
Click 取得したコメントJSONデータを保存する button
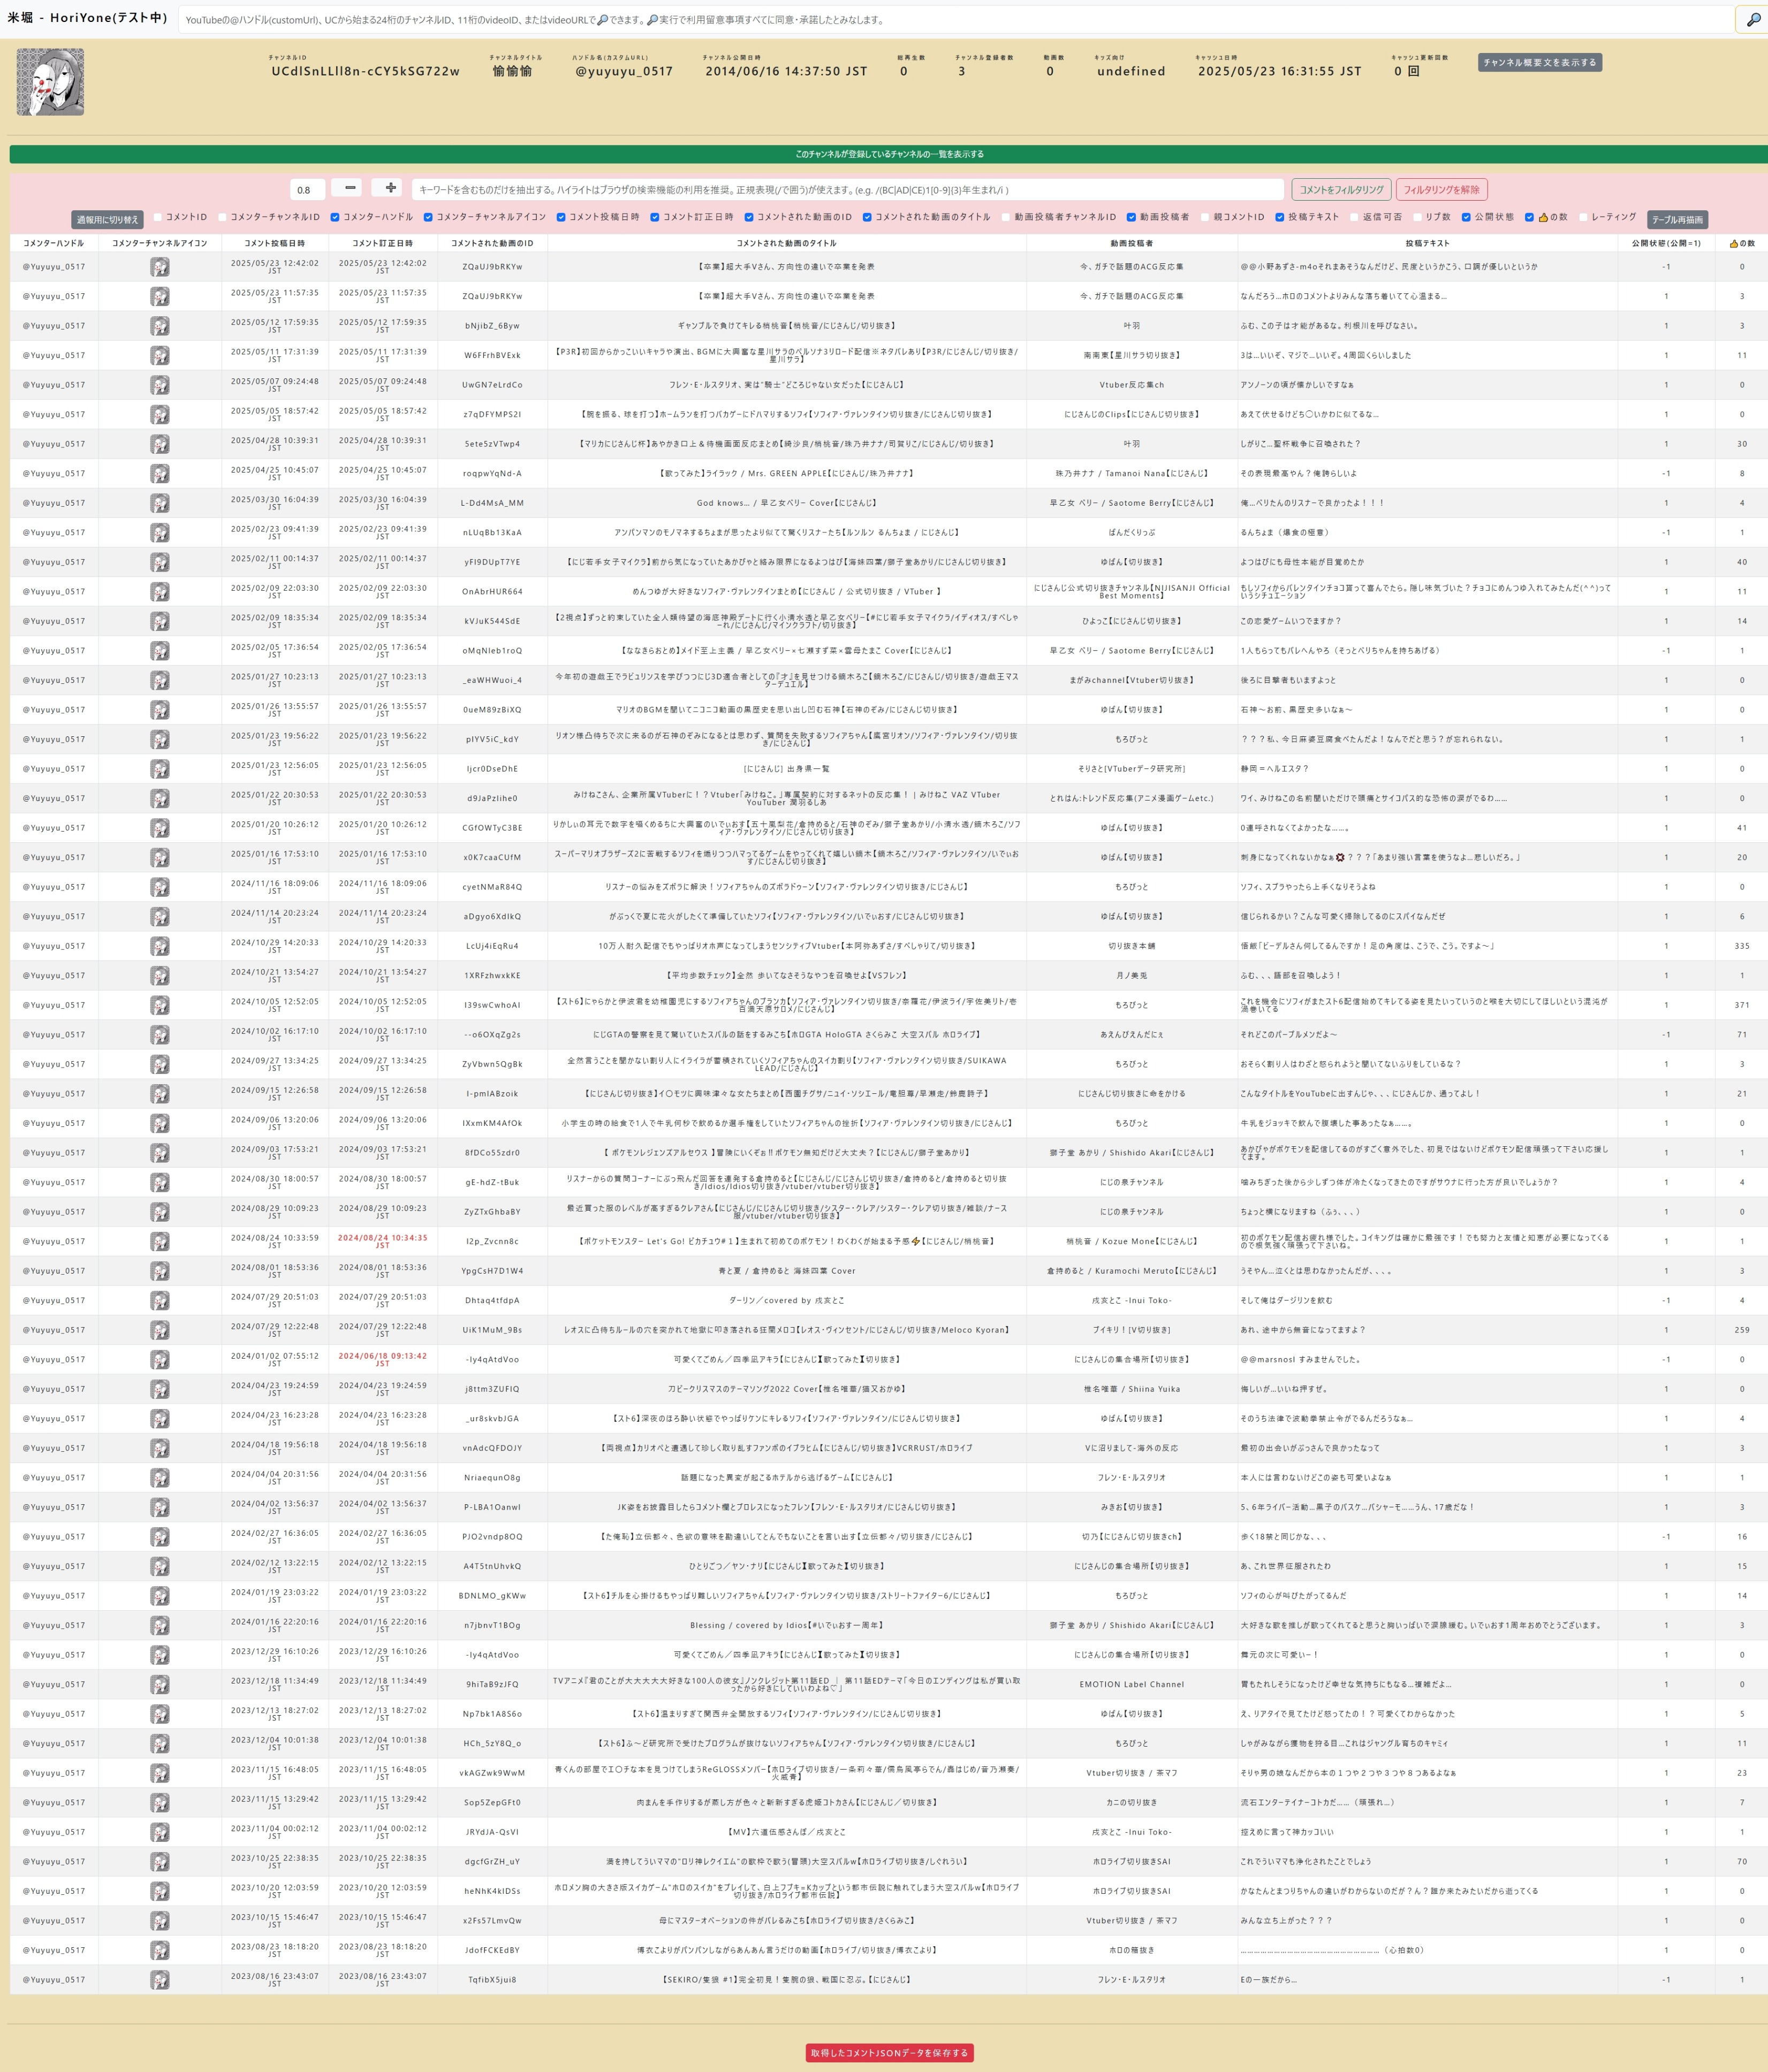click(889, 2052)
